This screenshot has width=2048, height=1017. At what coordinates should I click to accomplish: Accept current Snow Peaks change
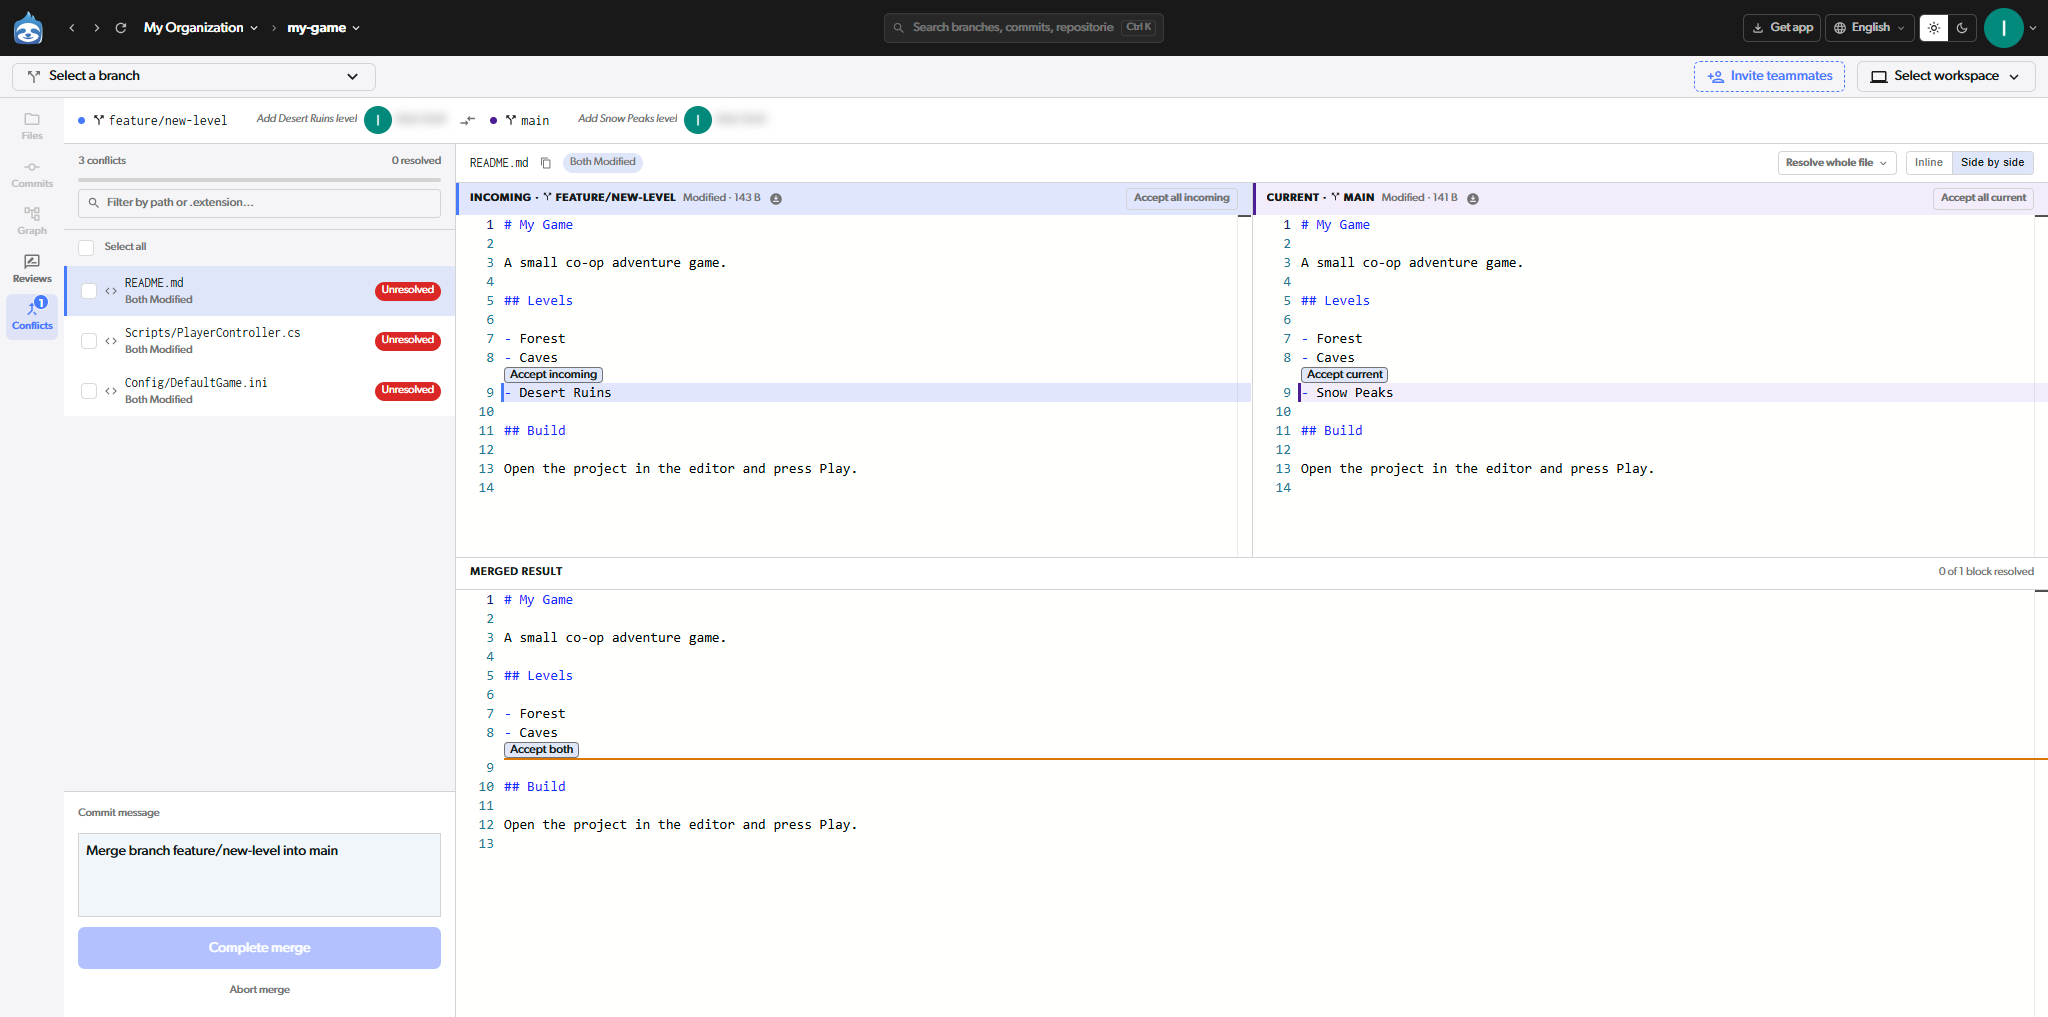pyautogui.click(x=1344, y=375)
